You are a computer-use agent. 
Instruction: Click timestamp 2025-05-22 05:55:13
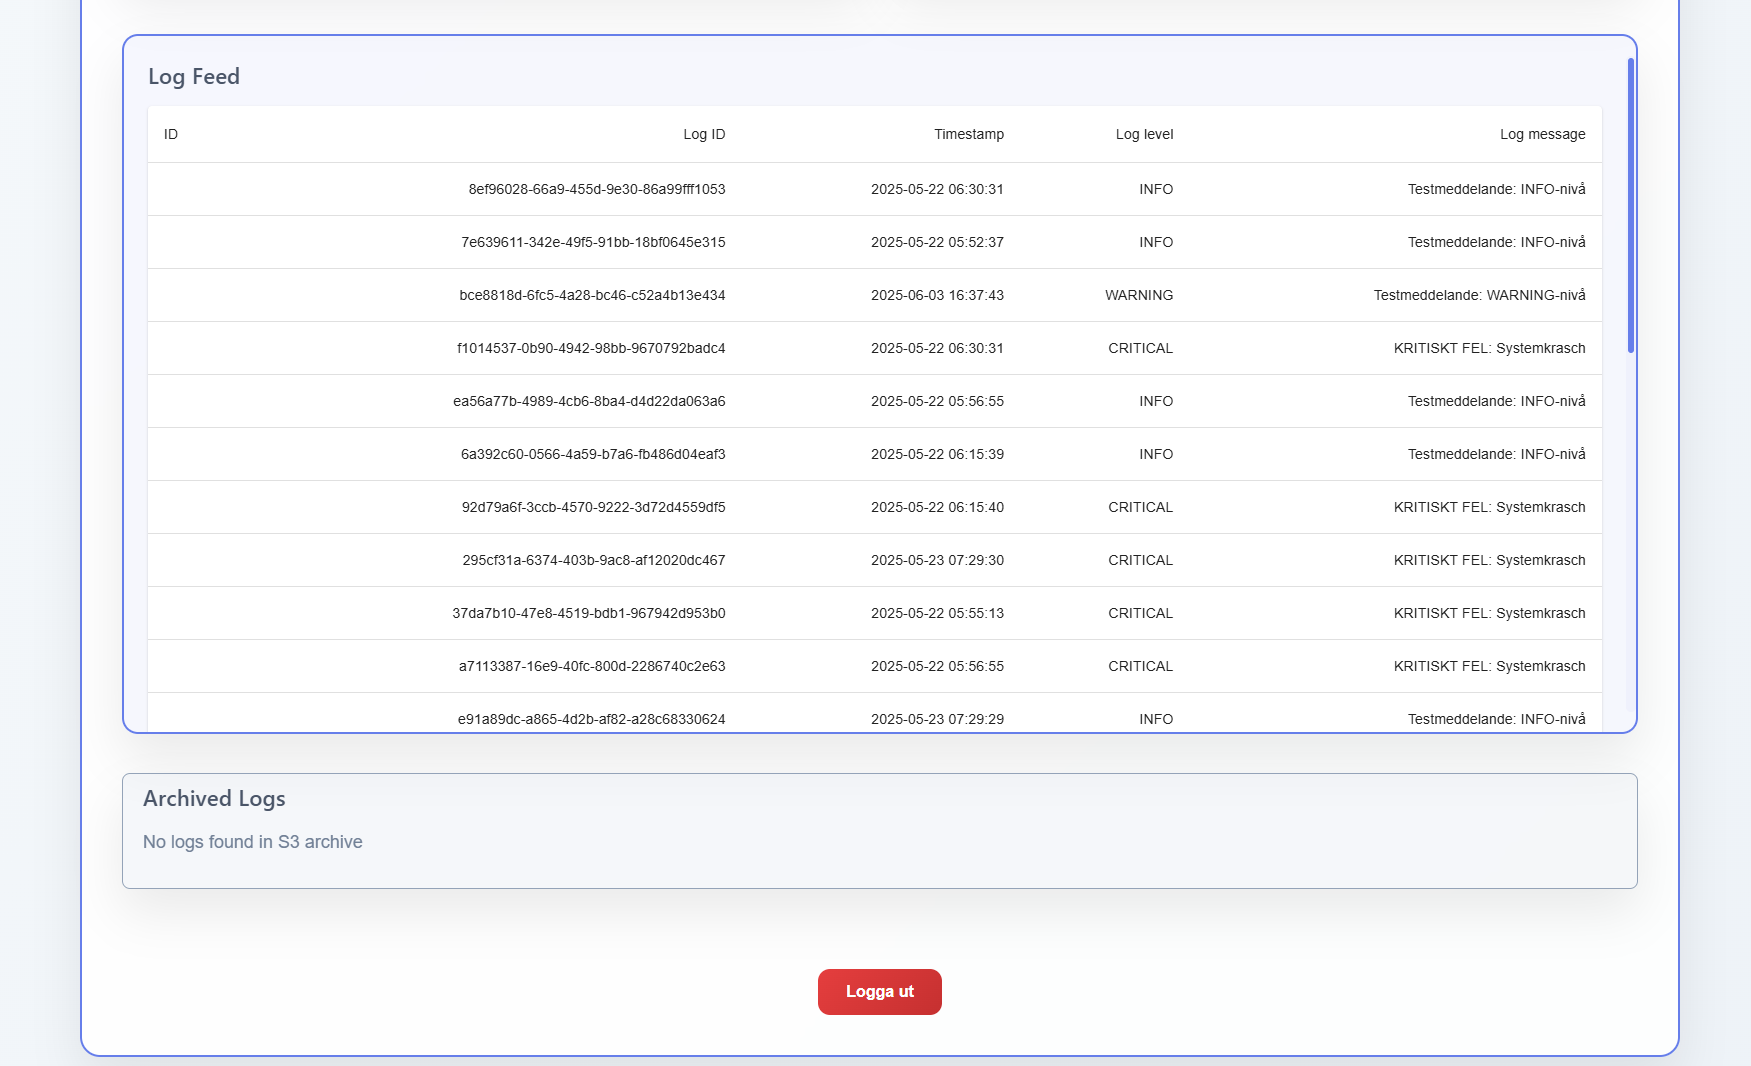tap(937, 613)
